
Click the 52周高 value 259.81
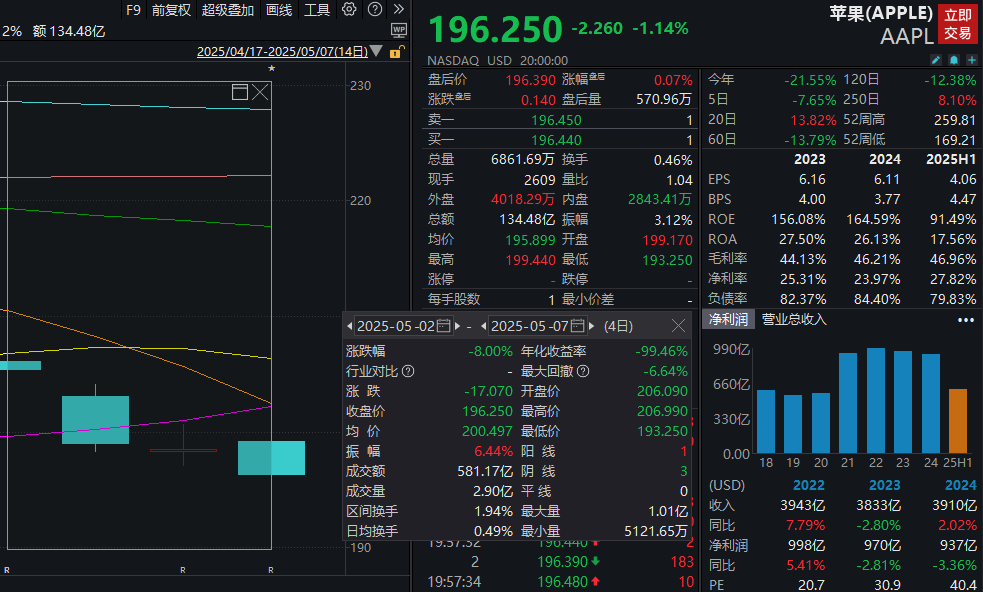coord(955,120)
